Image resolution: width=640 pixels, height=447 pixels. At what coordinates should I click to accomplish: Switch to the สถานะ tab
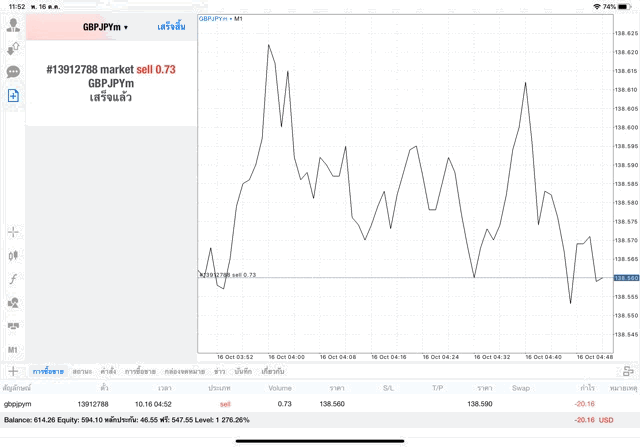tap(82, 371)
